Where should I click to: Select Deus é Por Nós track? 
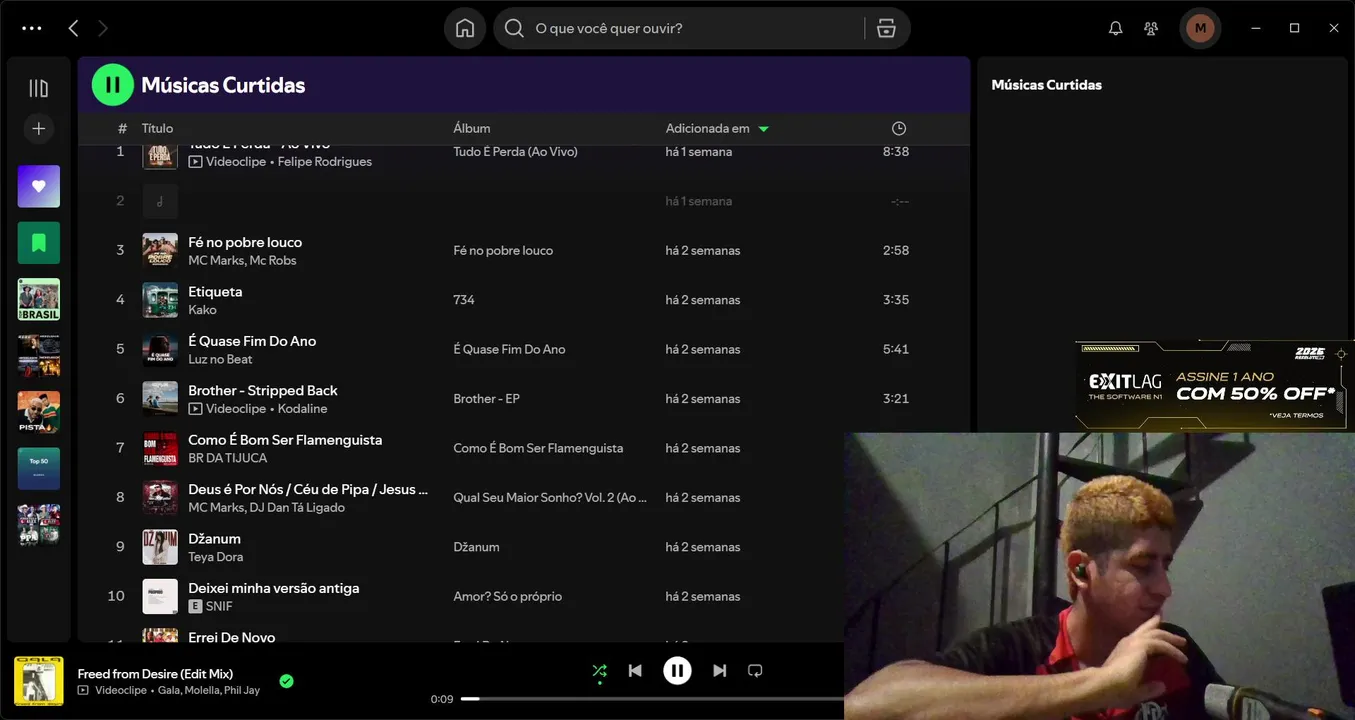tap(308, 489)
